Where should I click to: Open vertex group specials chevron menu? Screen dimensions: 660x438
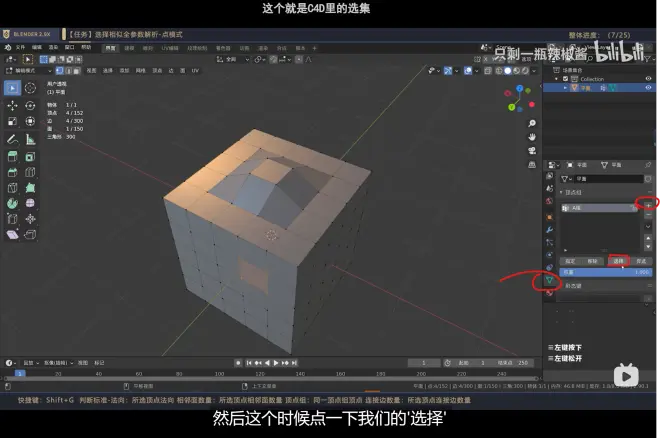[x=648, y=226]
